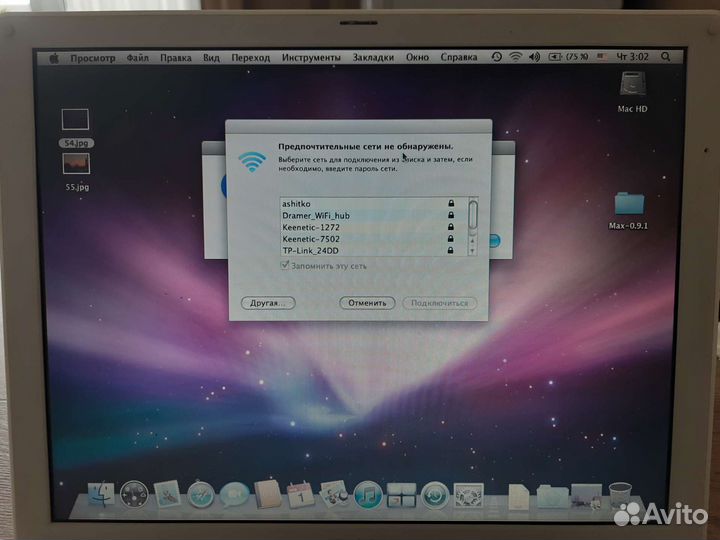Click the minimized picture window in the Dock
720x540 pixels.
586,496
